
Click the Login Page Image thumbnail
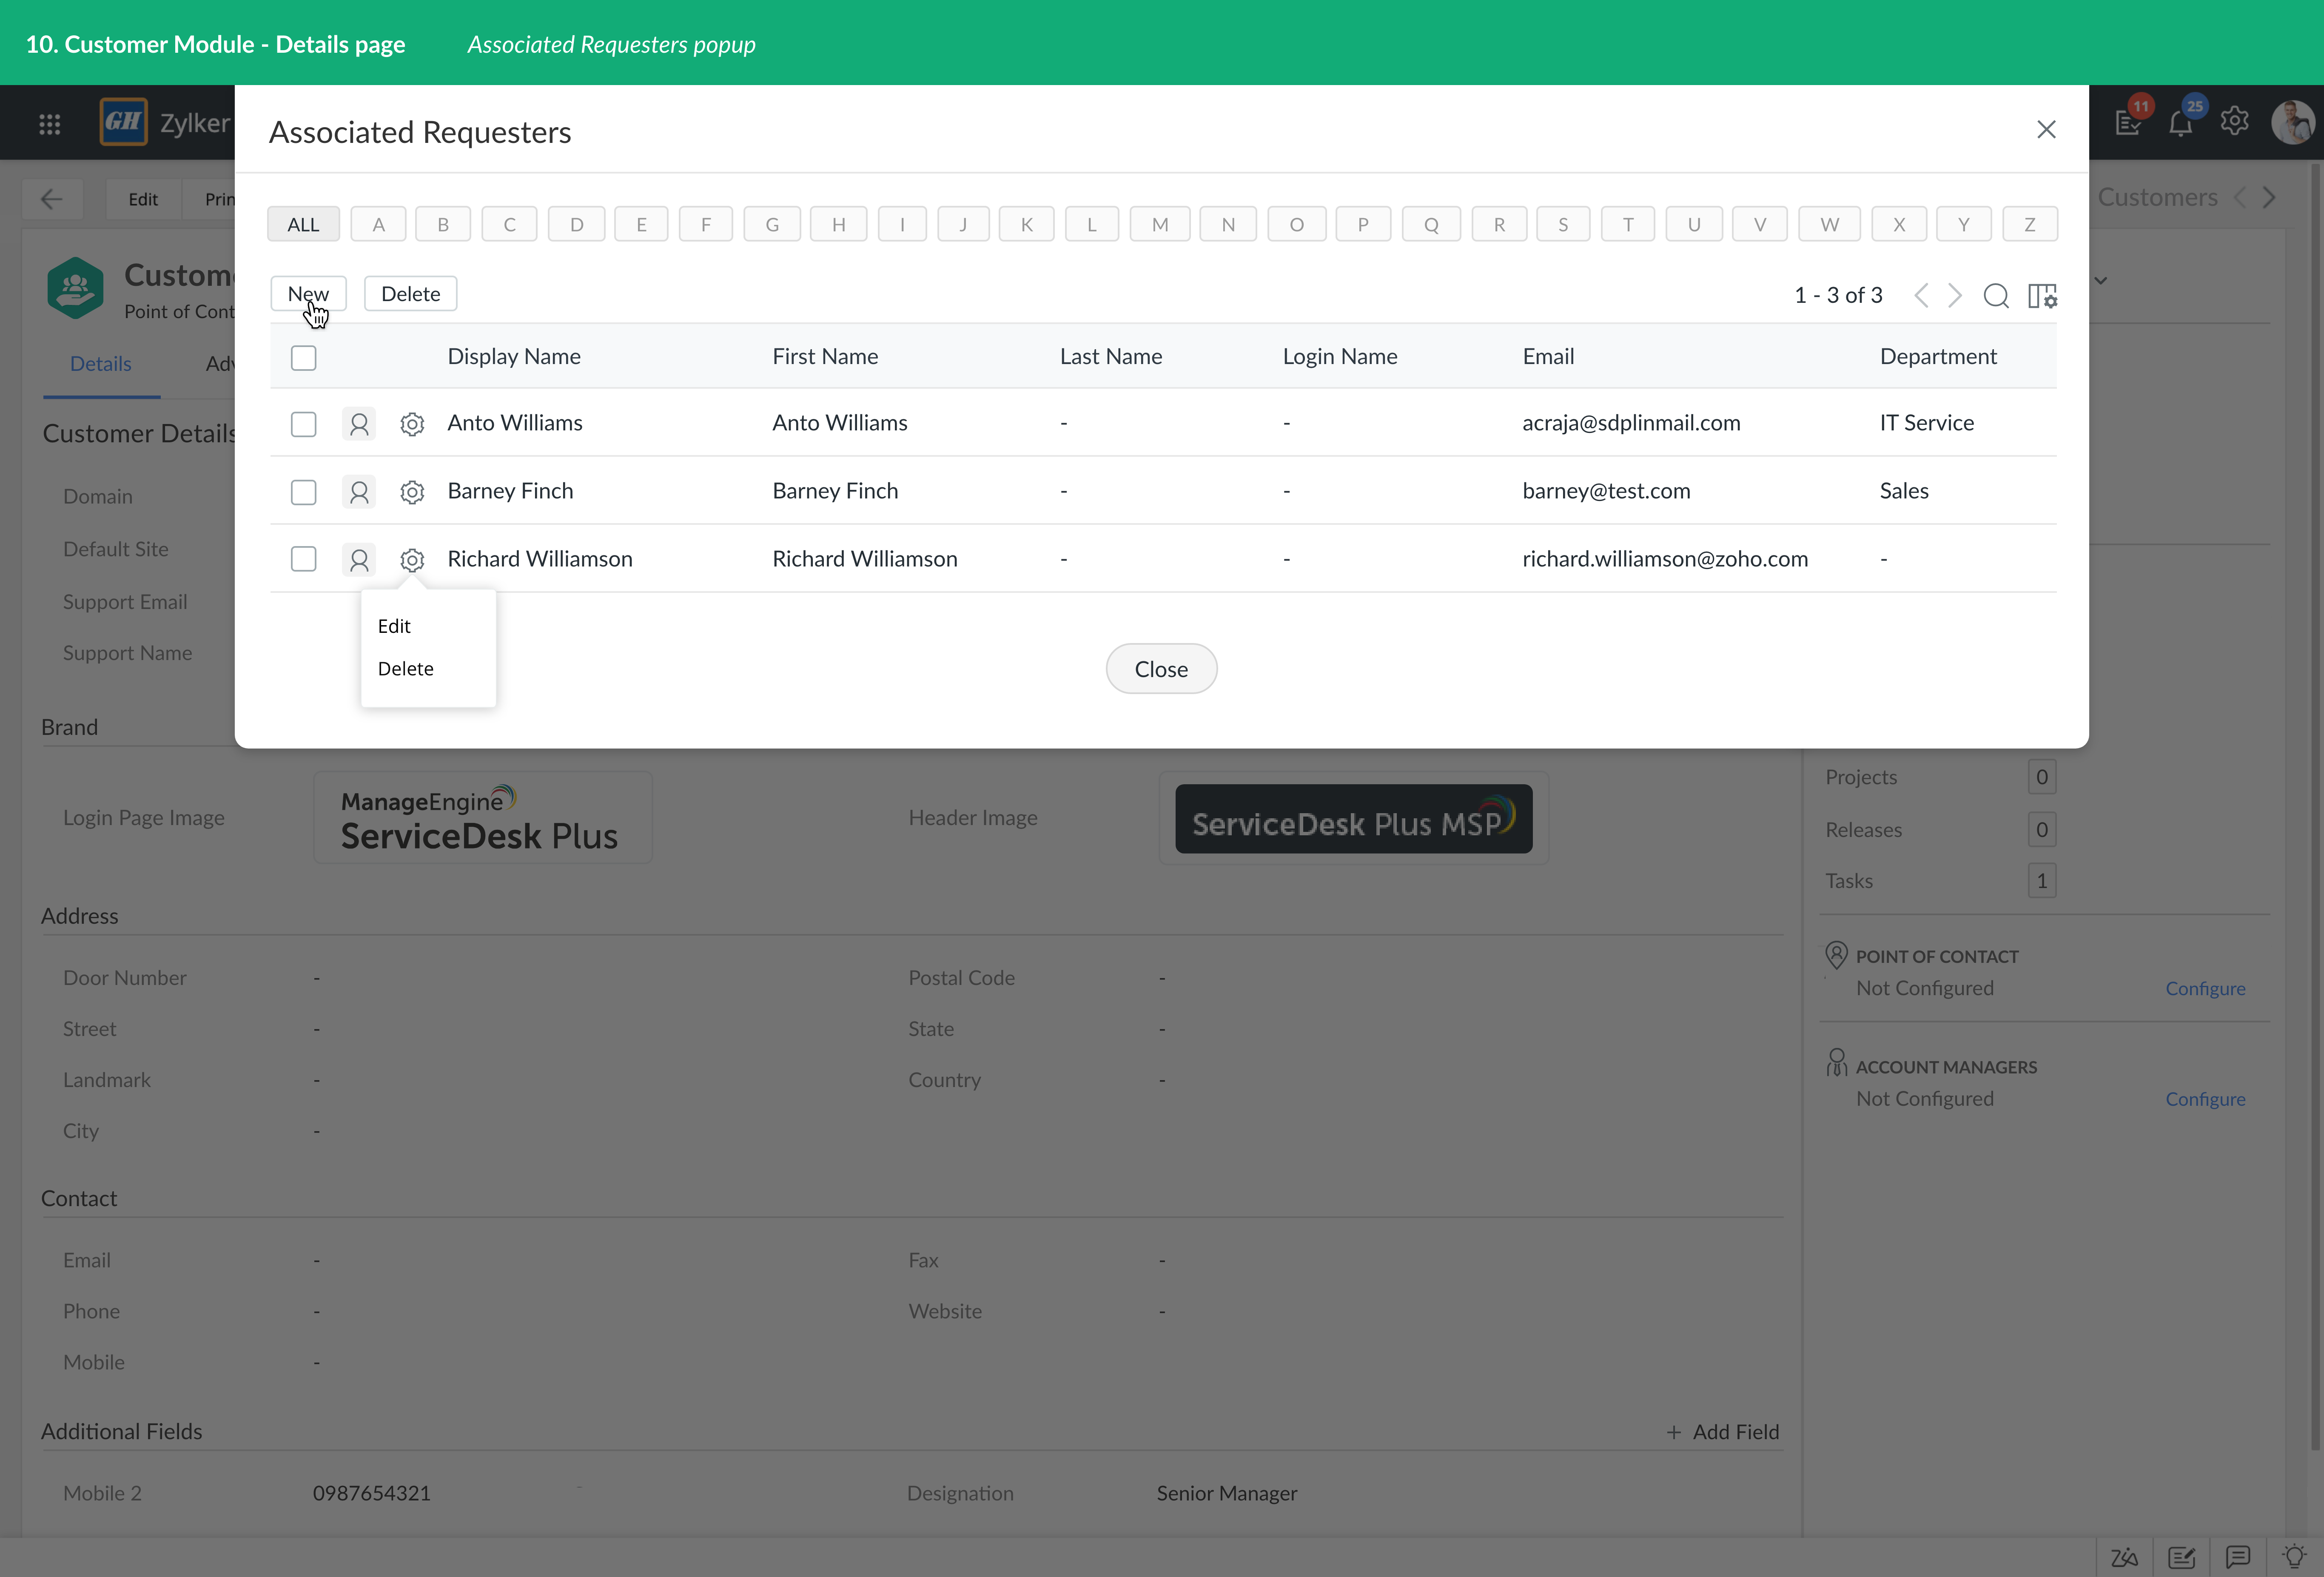pos(483,818)
